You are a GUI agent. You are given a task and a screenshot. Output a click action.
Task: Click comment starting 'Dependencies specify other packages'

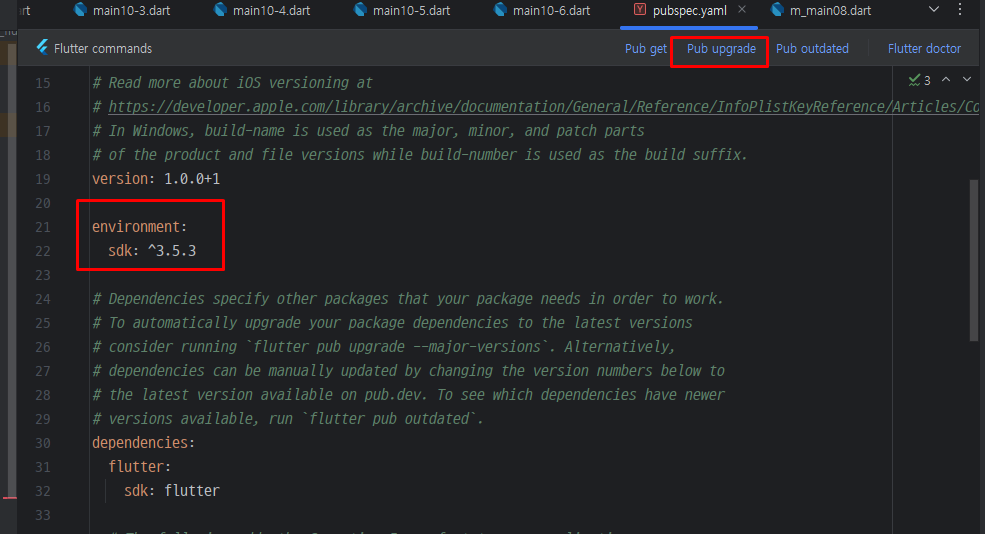[x=408, y=299]
